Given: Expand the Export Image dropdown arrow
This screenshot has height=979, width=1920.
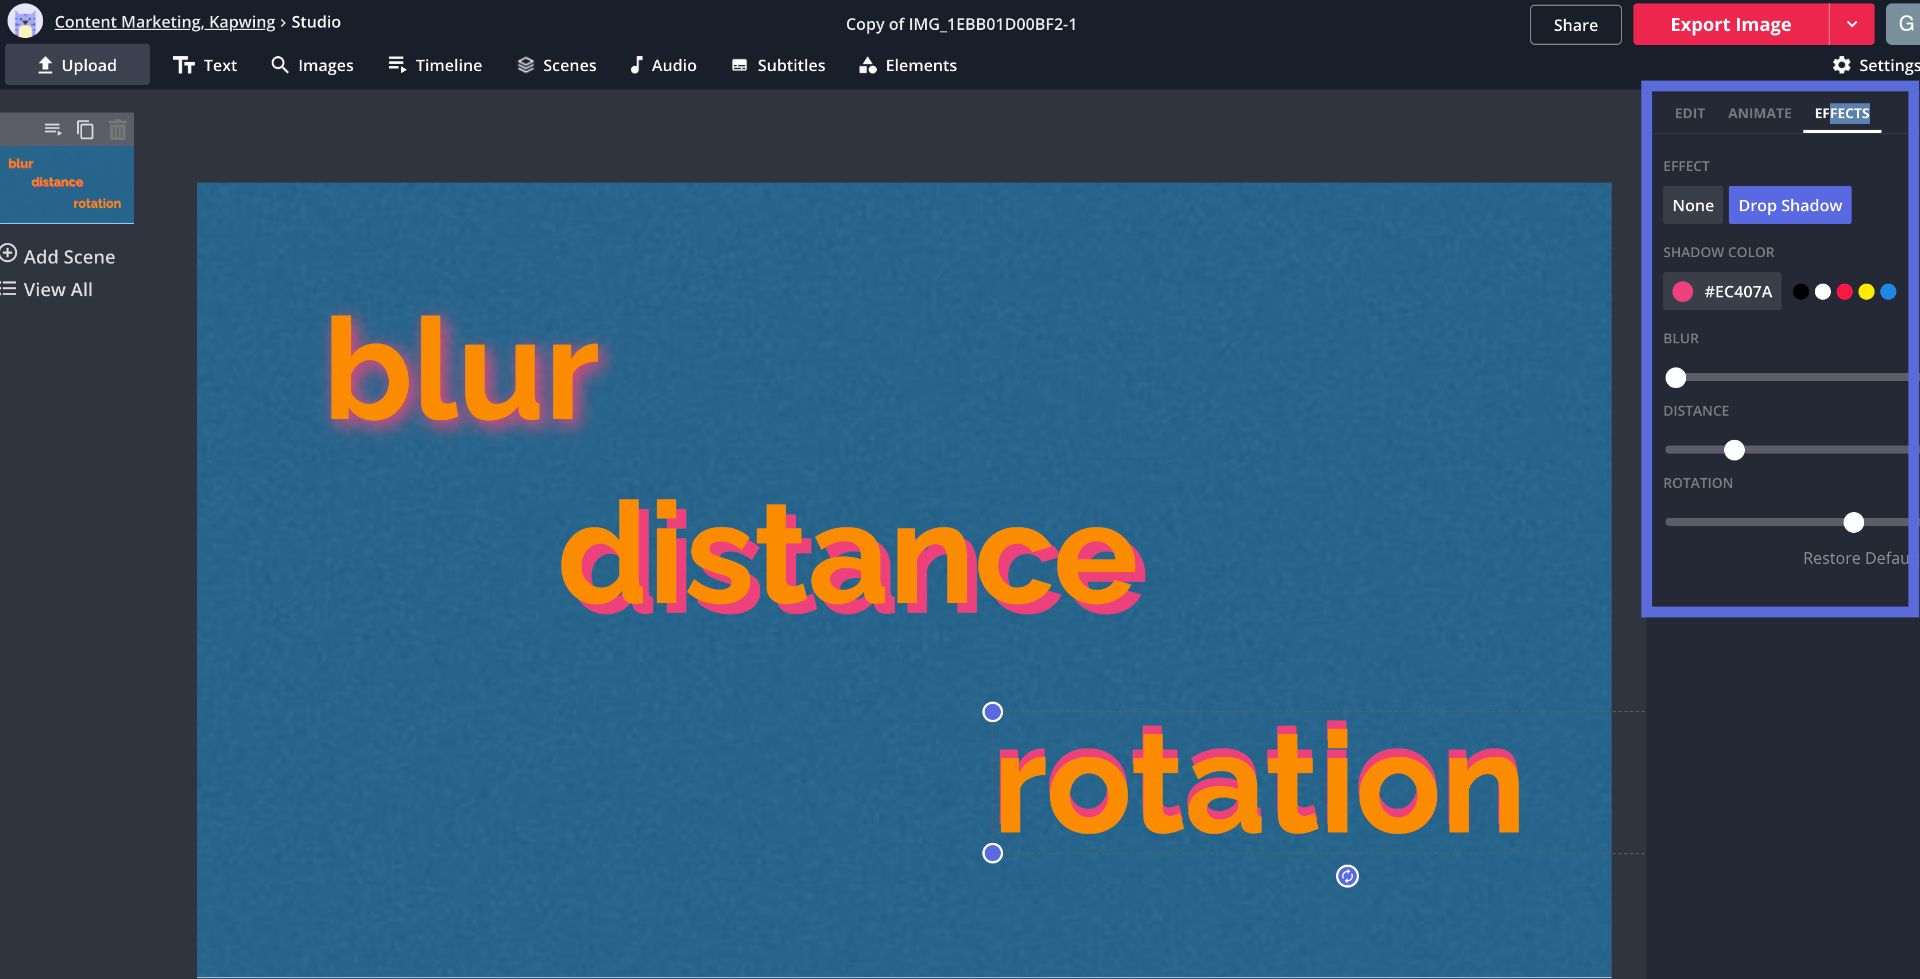Looking at the screenshot, I should 1852,24.
